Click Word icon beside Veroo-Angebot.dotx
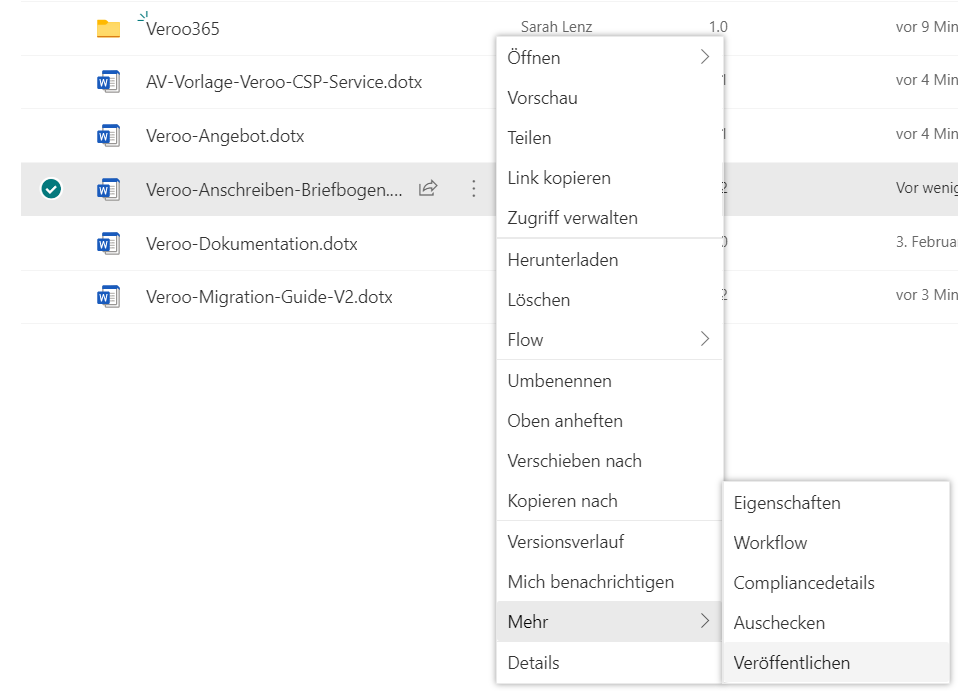Viewport: 958px width, 691px height. coord(108,136)
